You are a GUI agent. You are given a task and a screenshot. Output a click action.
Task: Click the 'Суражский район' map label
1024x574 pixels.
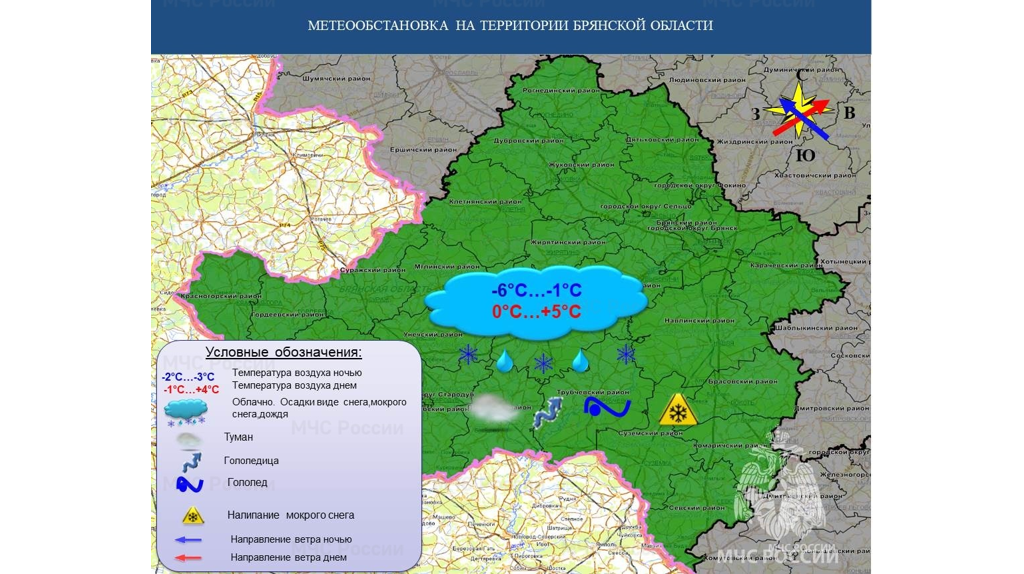tap(372, 270)
